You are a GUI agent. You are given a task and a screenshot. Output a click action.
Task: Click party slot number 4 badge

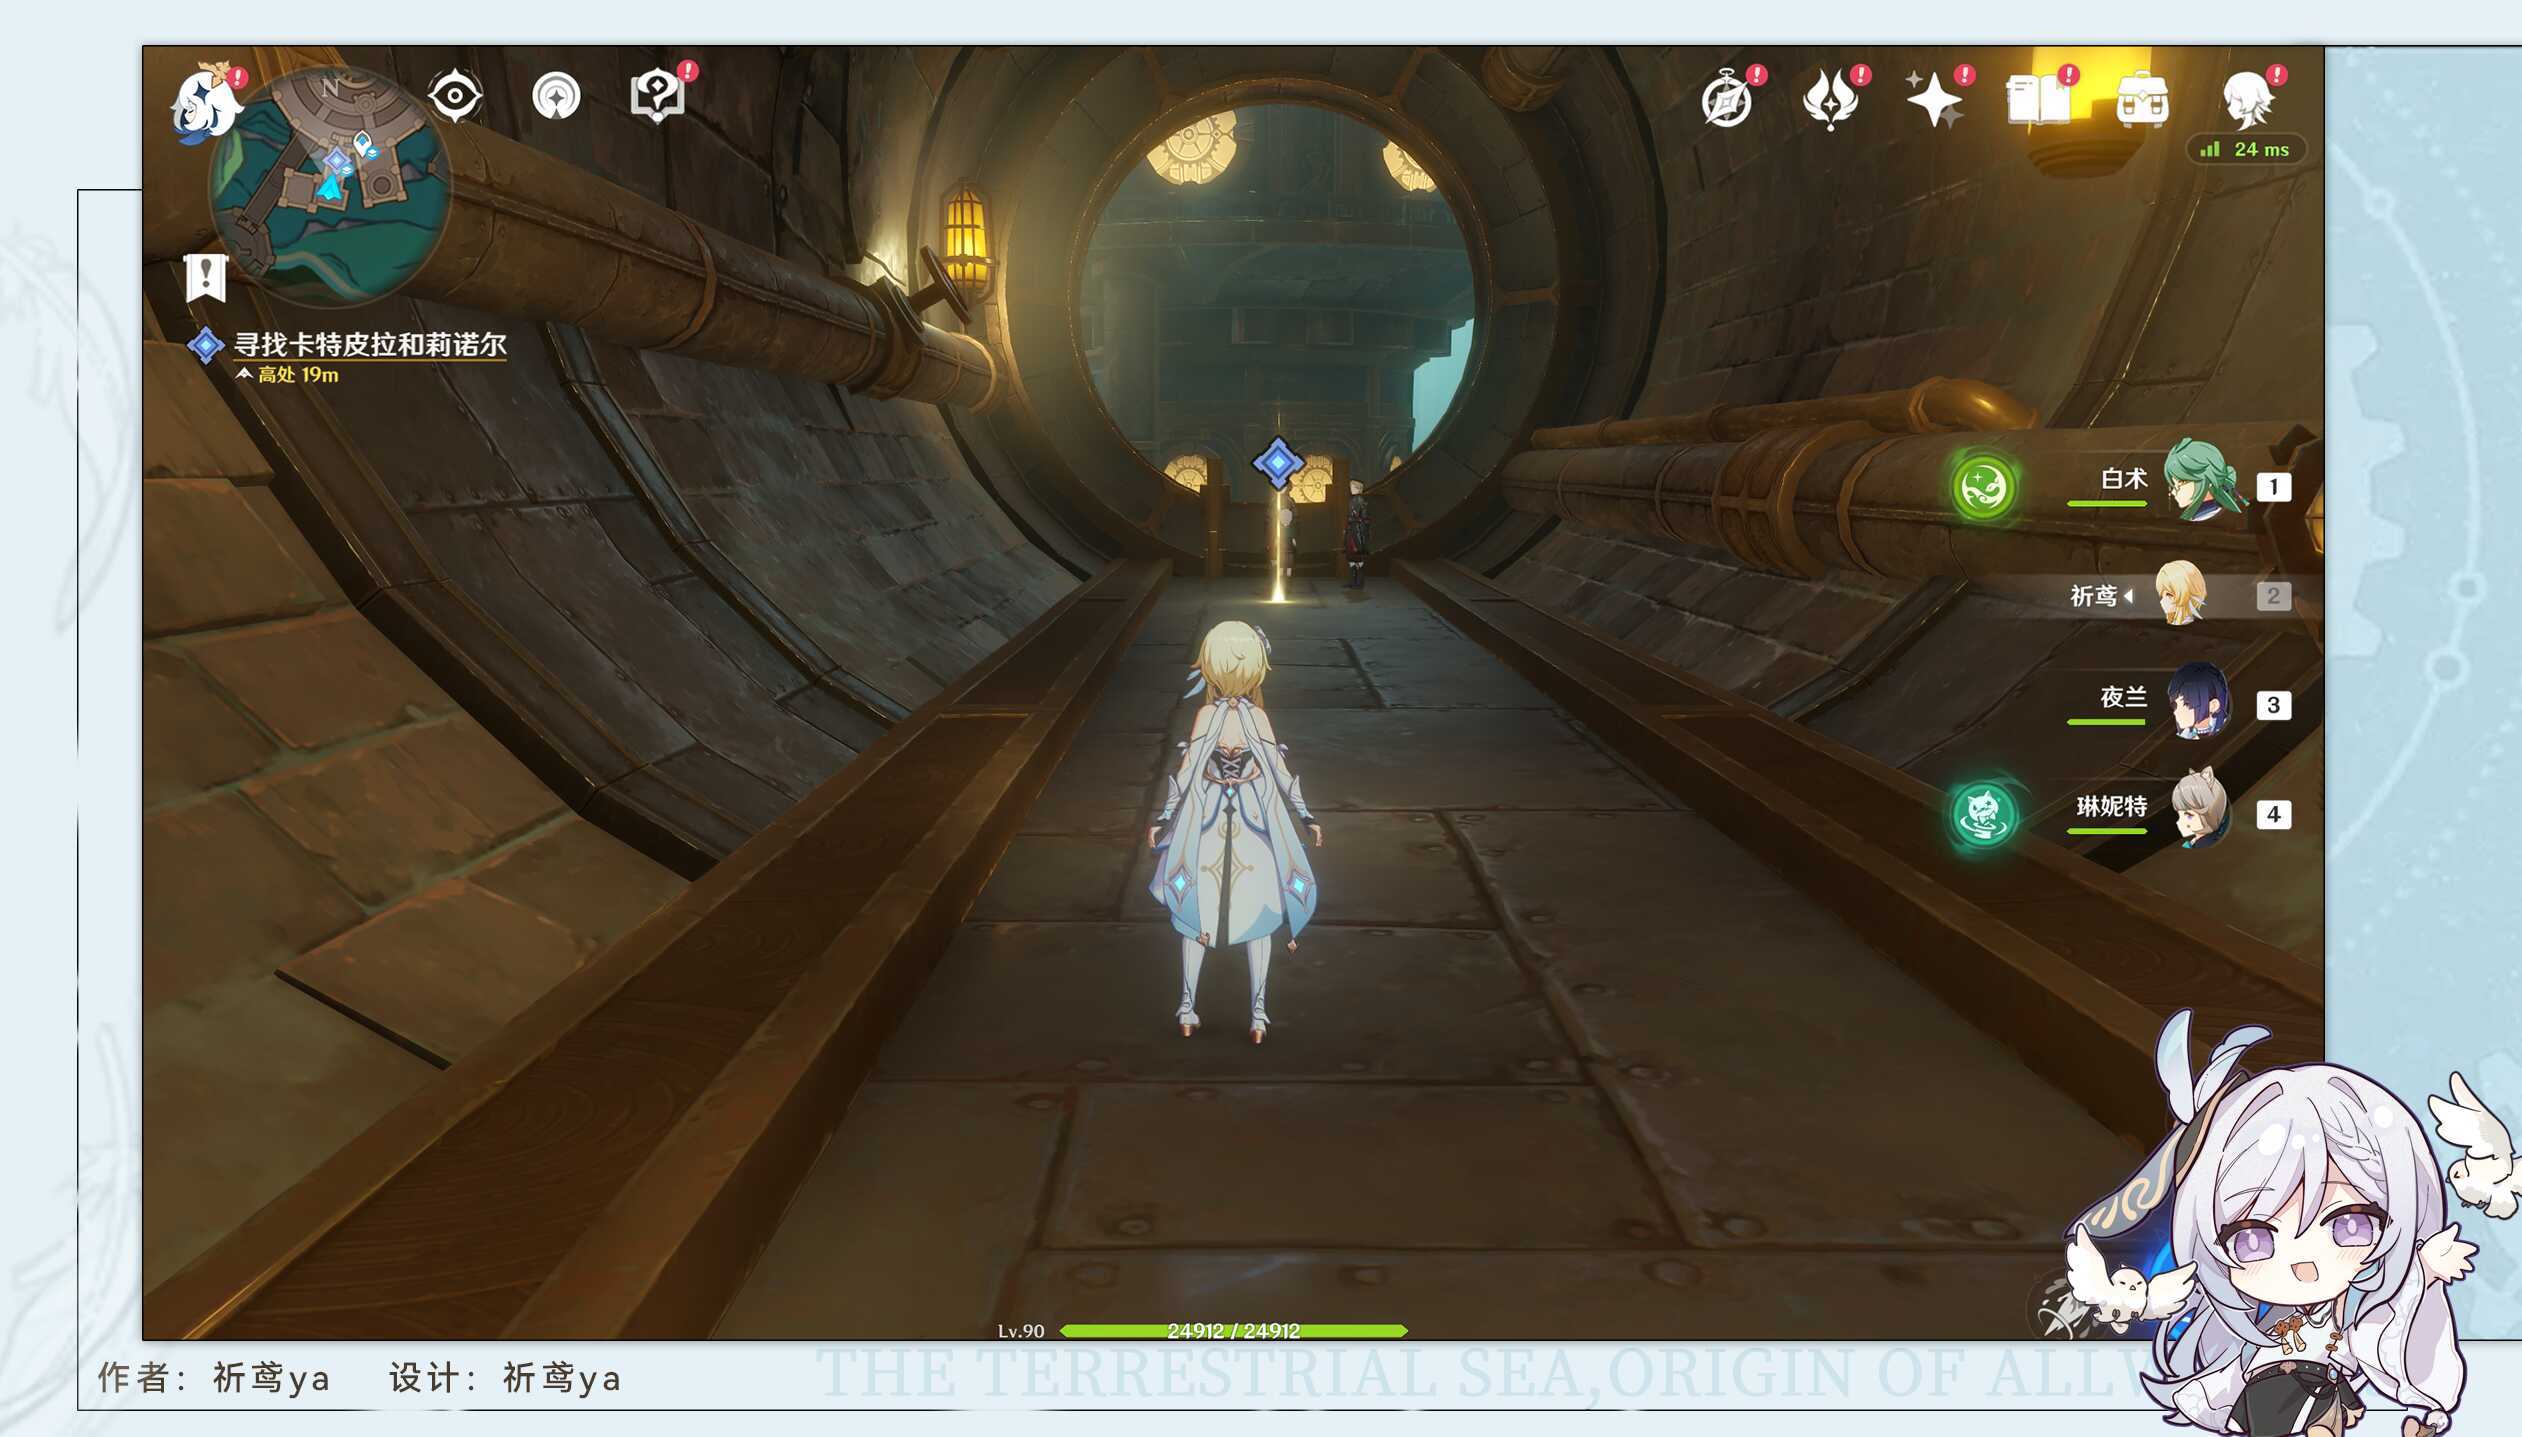coord(2273,814)
